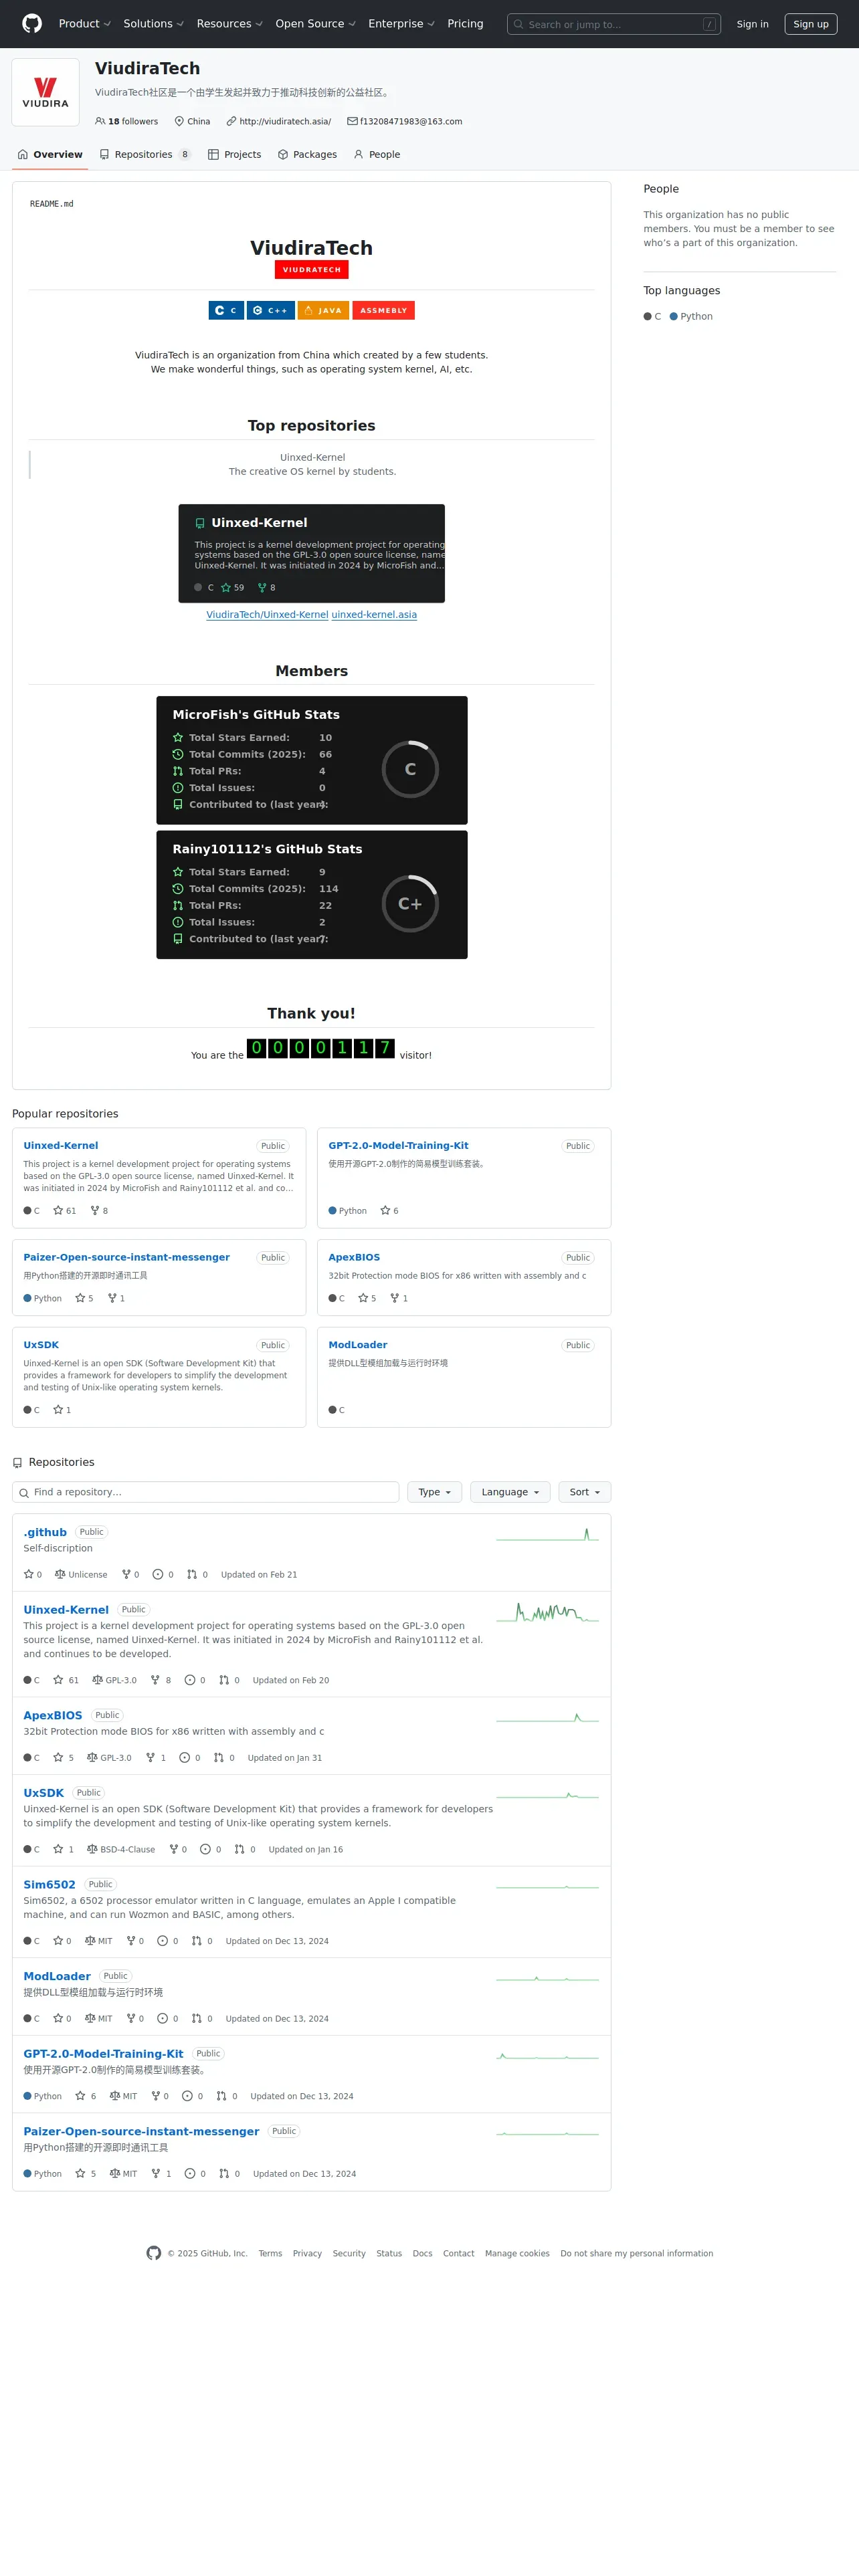
Task: Click the C language badge
Action: [x=226, y=311]
